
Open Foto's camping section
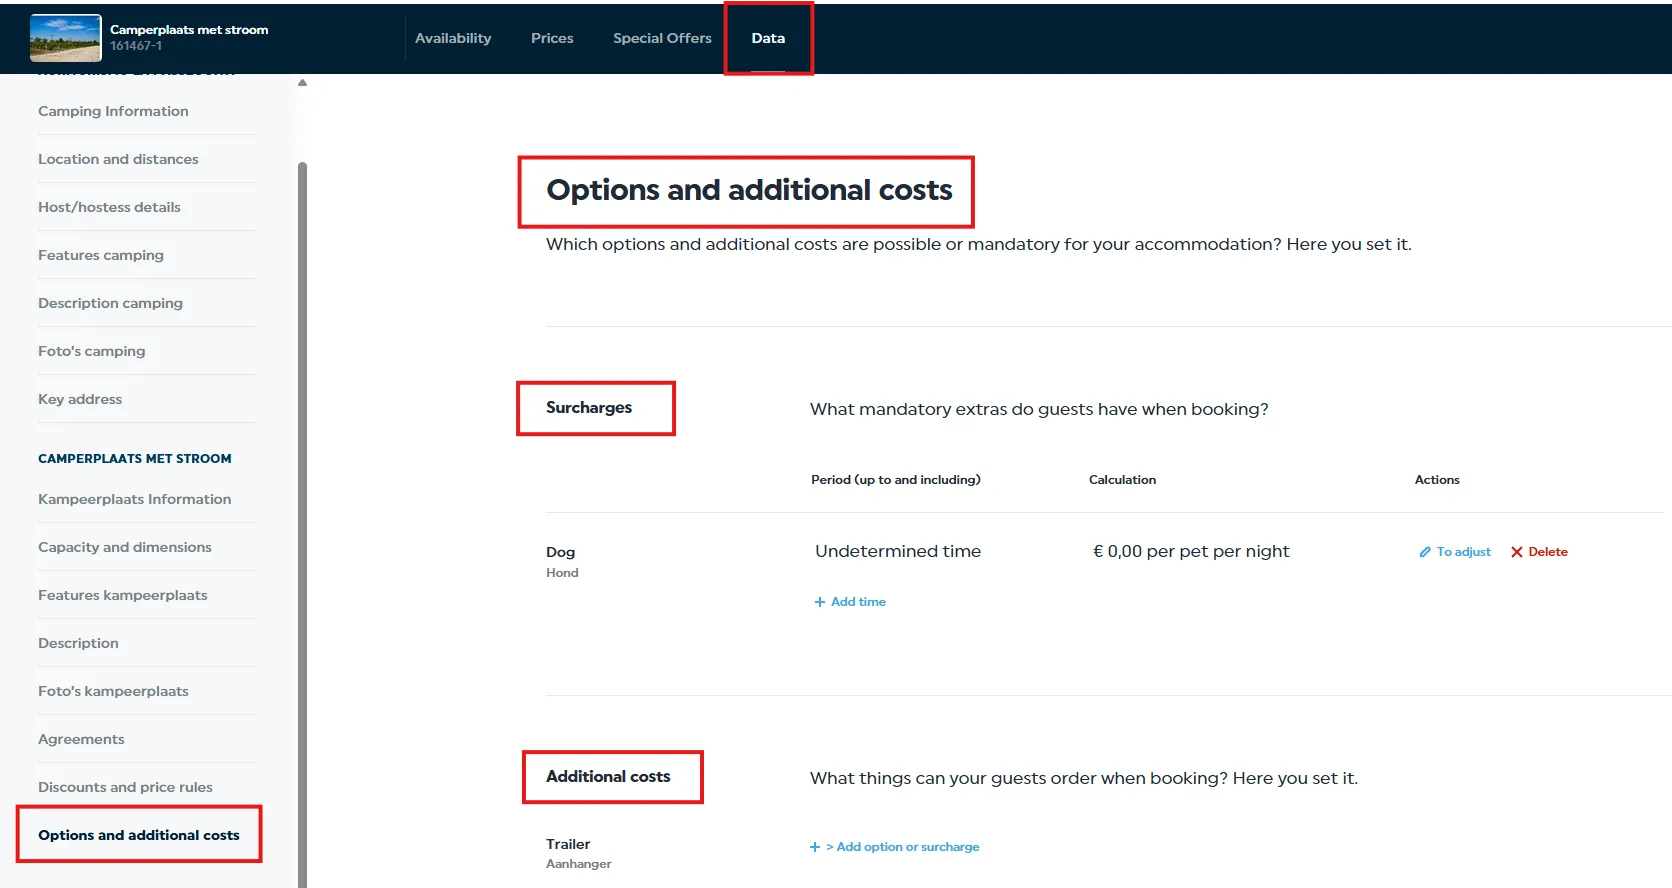point(91,351)
